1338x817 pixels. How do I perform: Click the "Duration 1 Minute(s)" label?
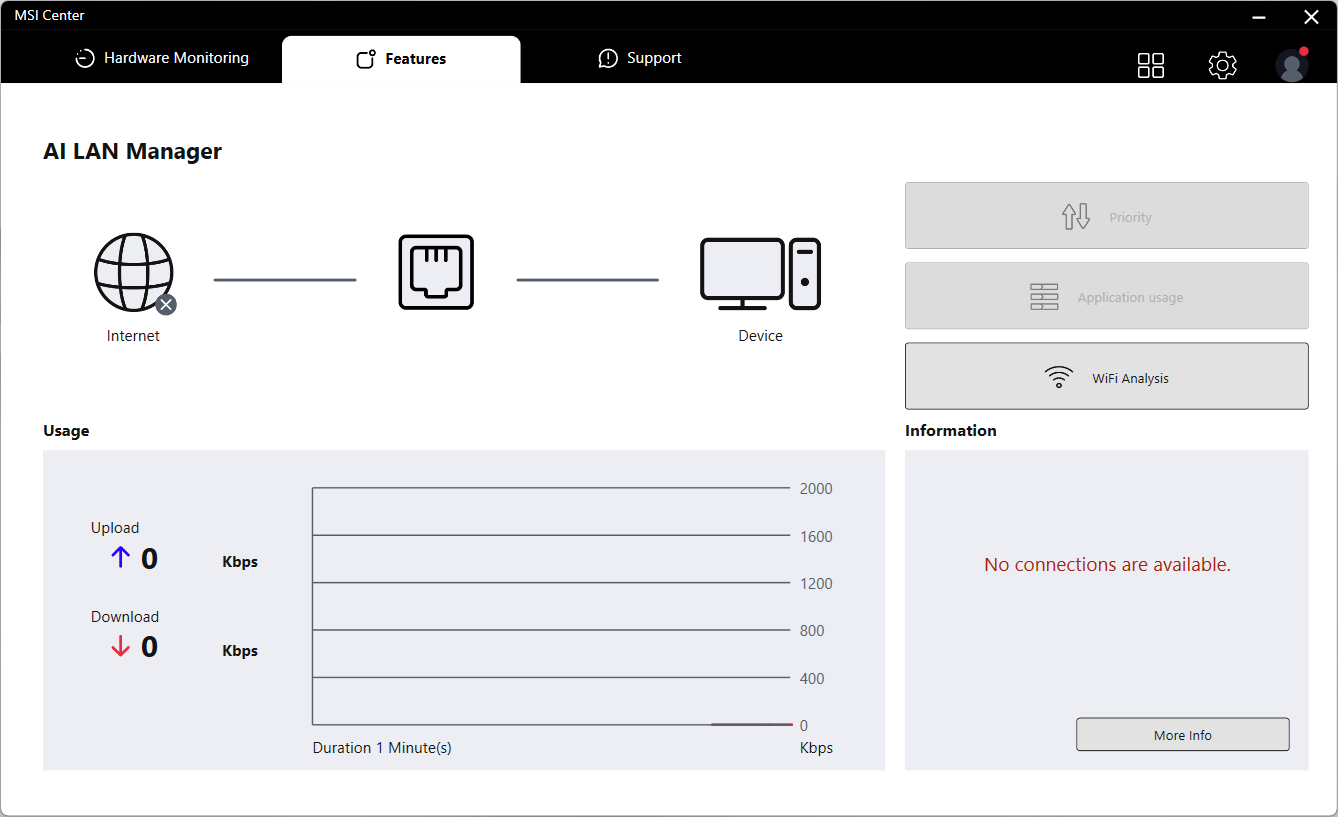coord(382,747)
